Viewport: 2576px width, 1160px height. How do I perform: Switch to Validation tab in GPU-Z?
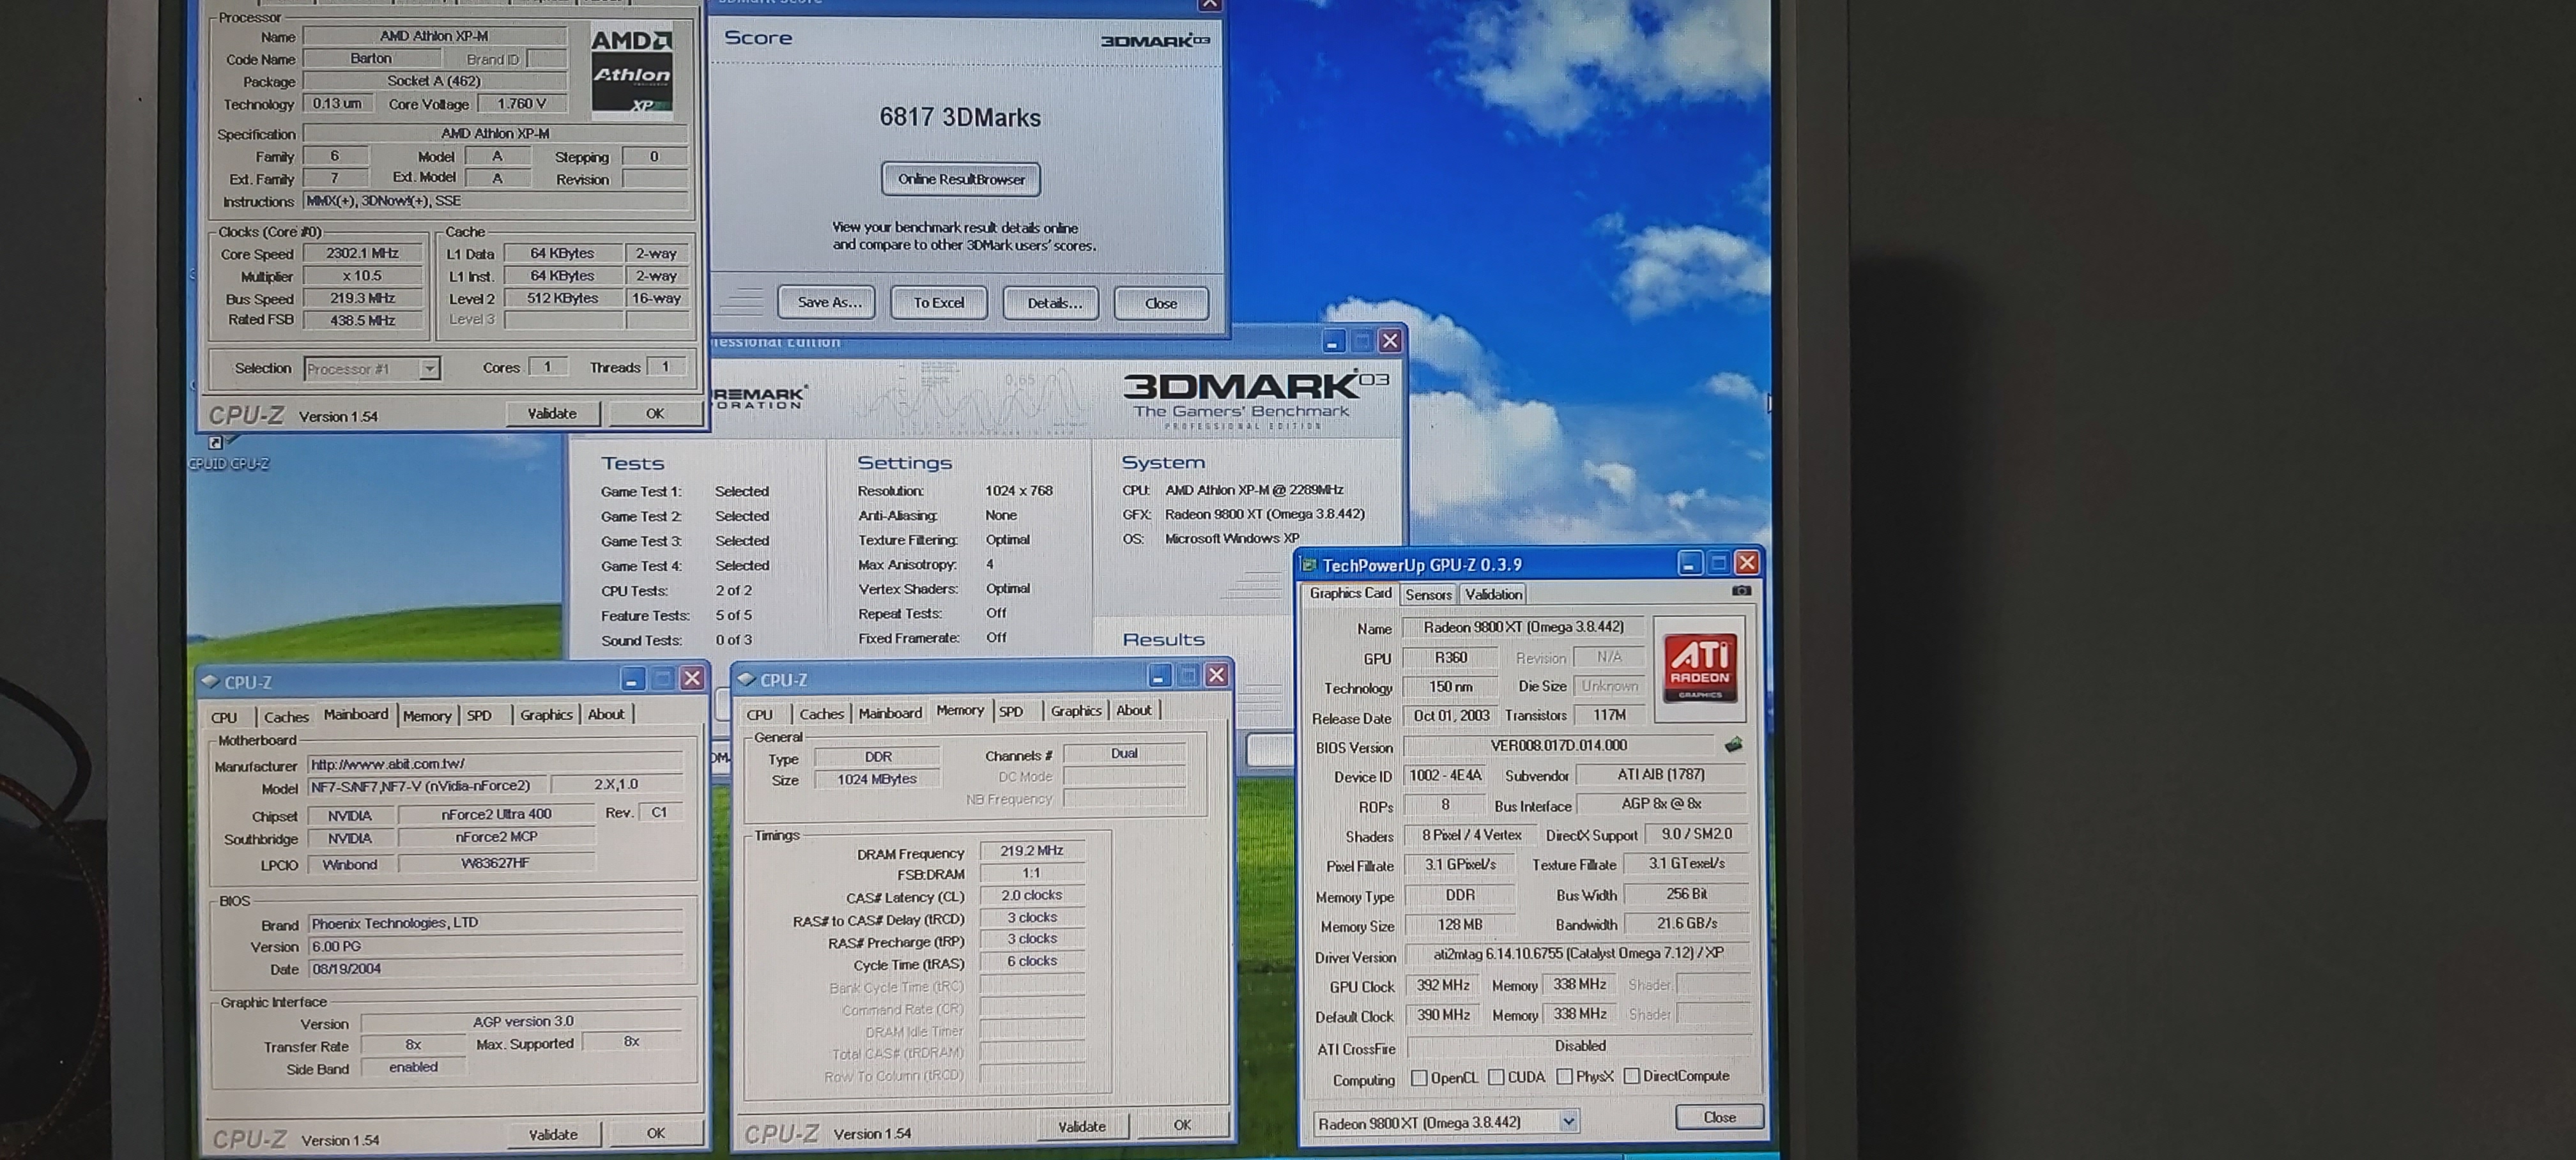click(x=1493, y=594)
